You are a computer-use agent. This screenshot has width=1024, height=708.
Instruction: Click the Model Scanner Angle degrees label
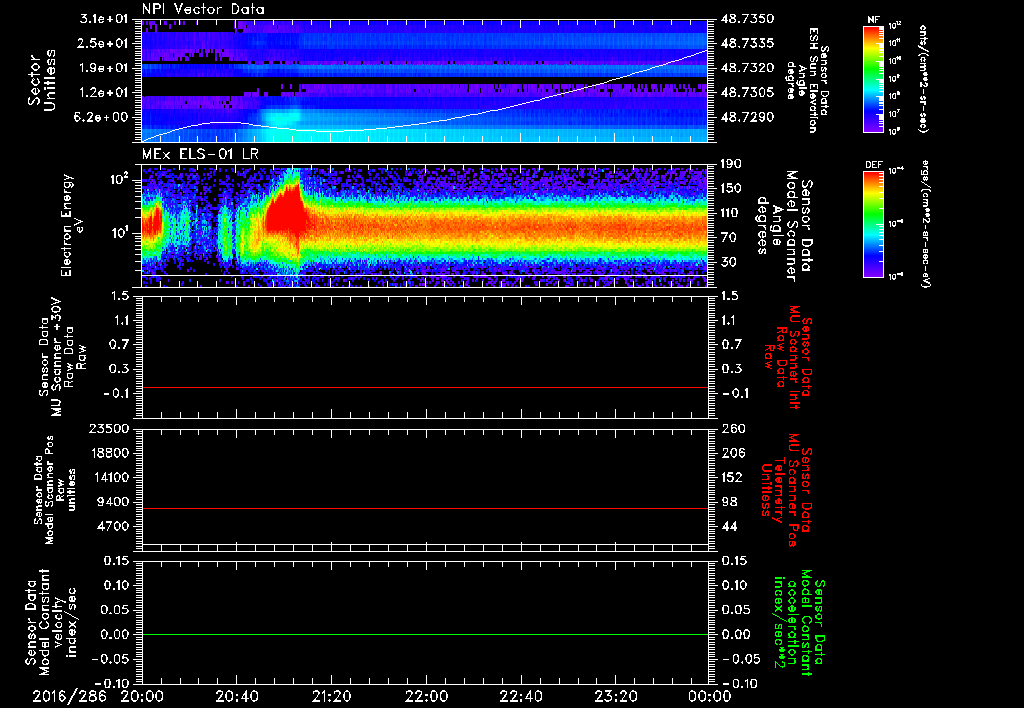tap(784, 225)
